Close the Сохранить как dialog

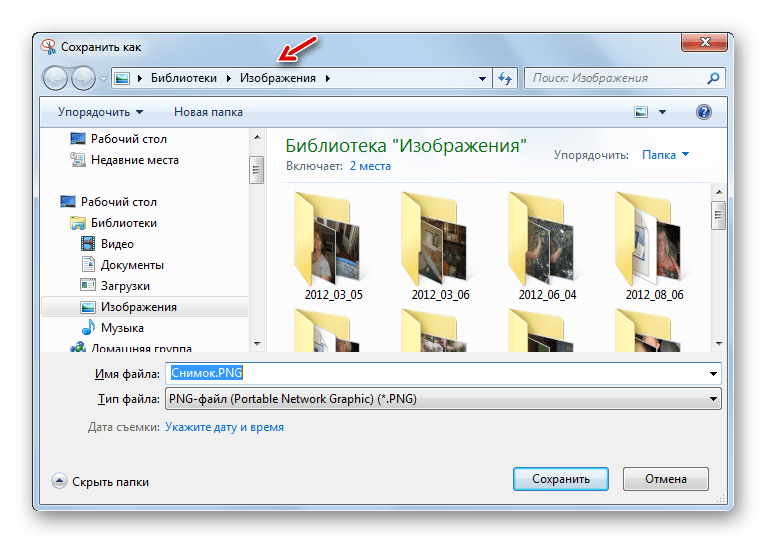click(704, 42)
